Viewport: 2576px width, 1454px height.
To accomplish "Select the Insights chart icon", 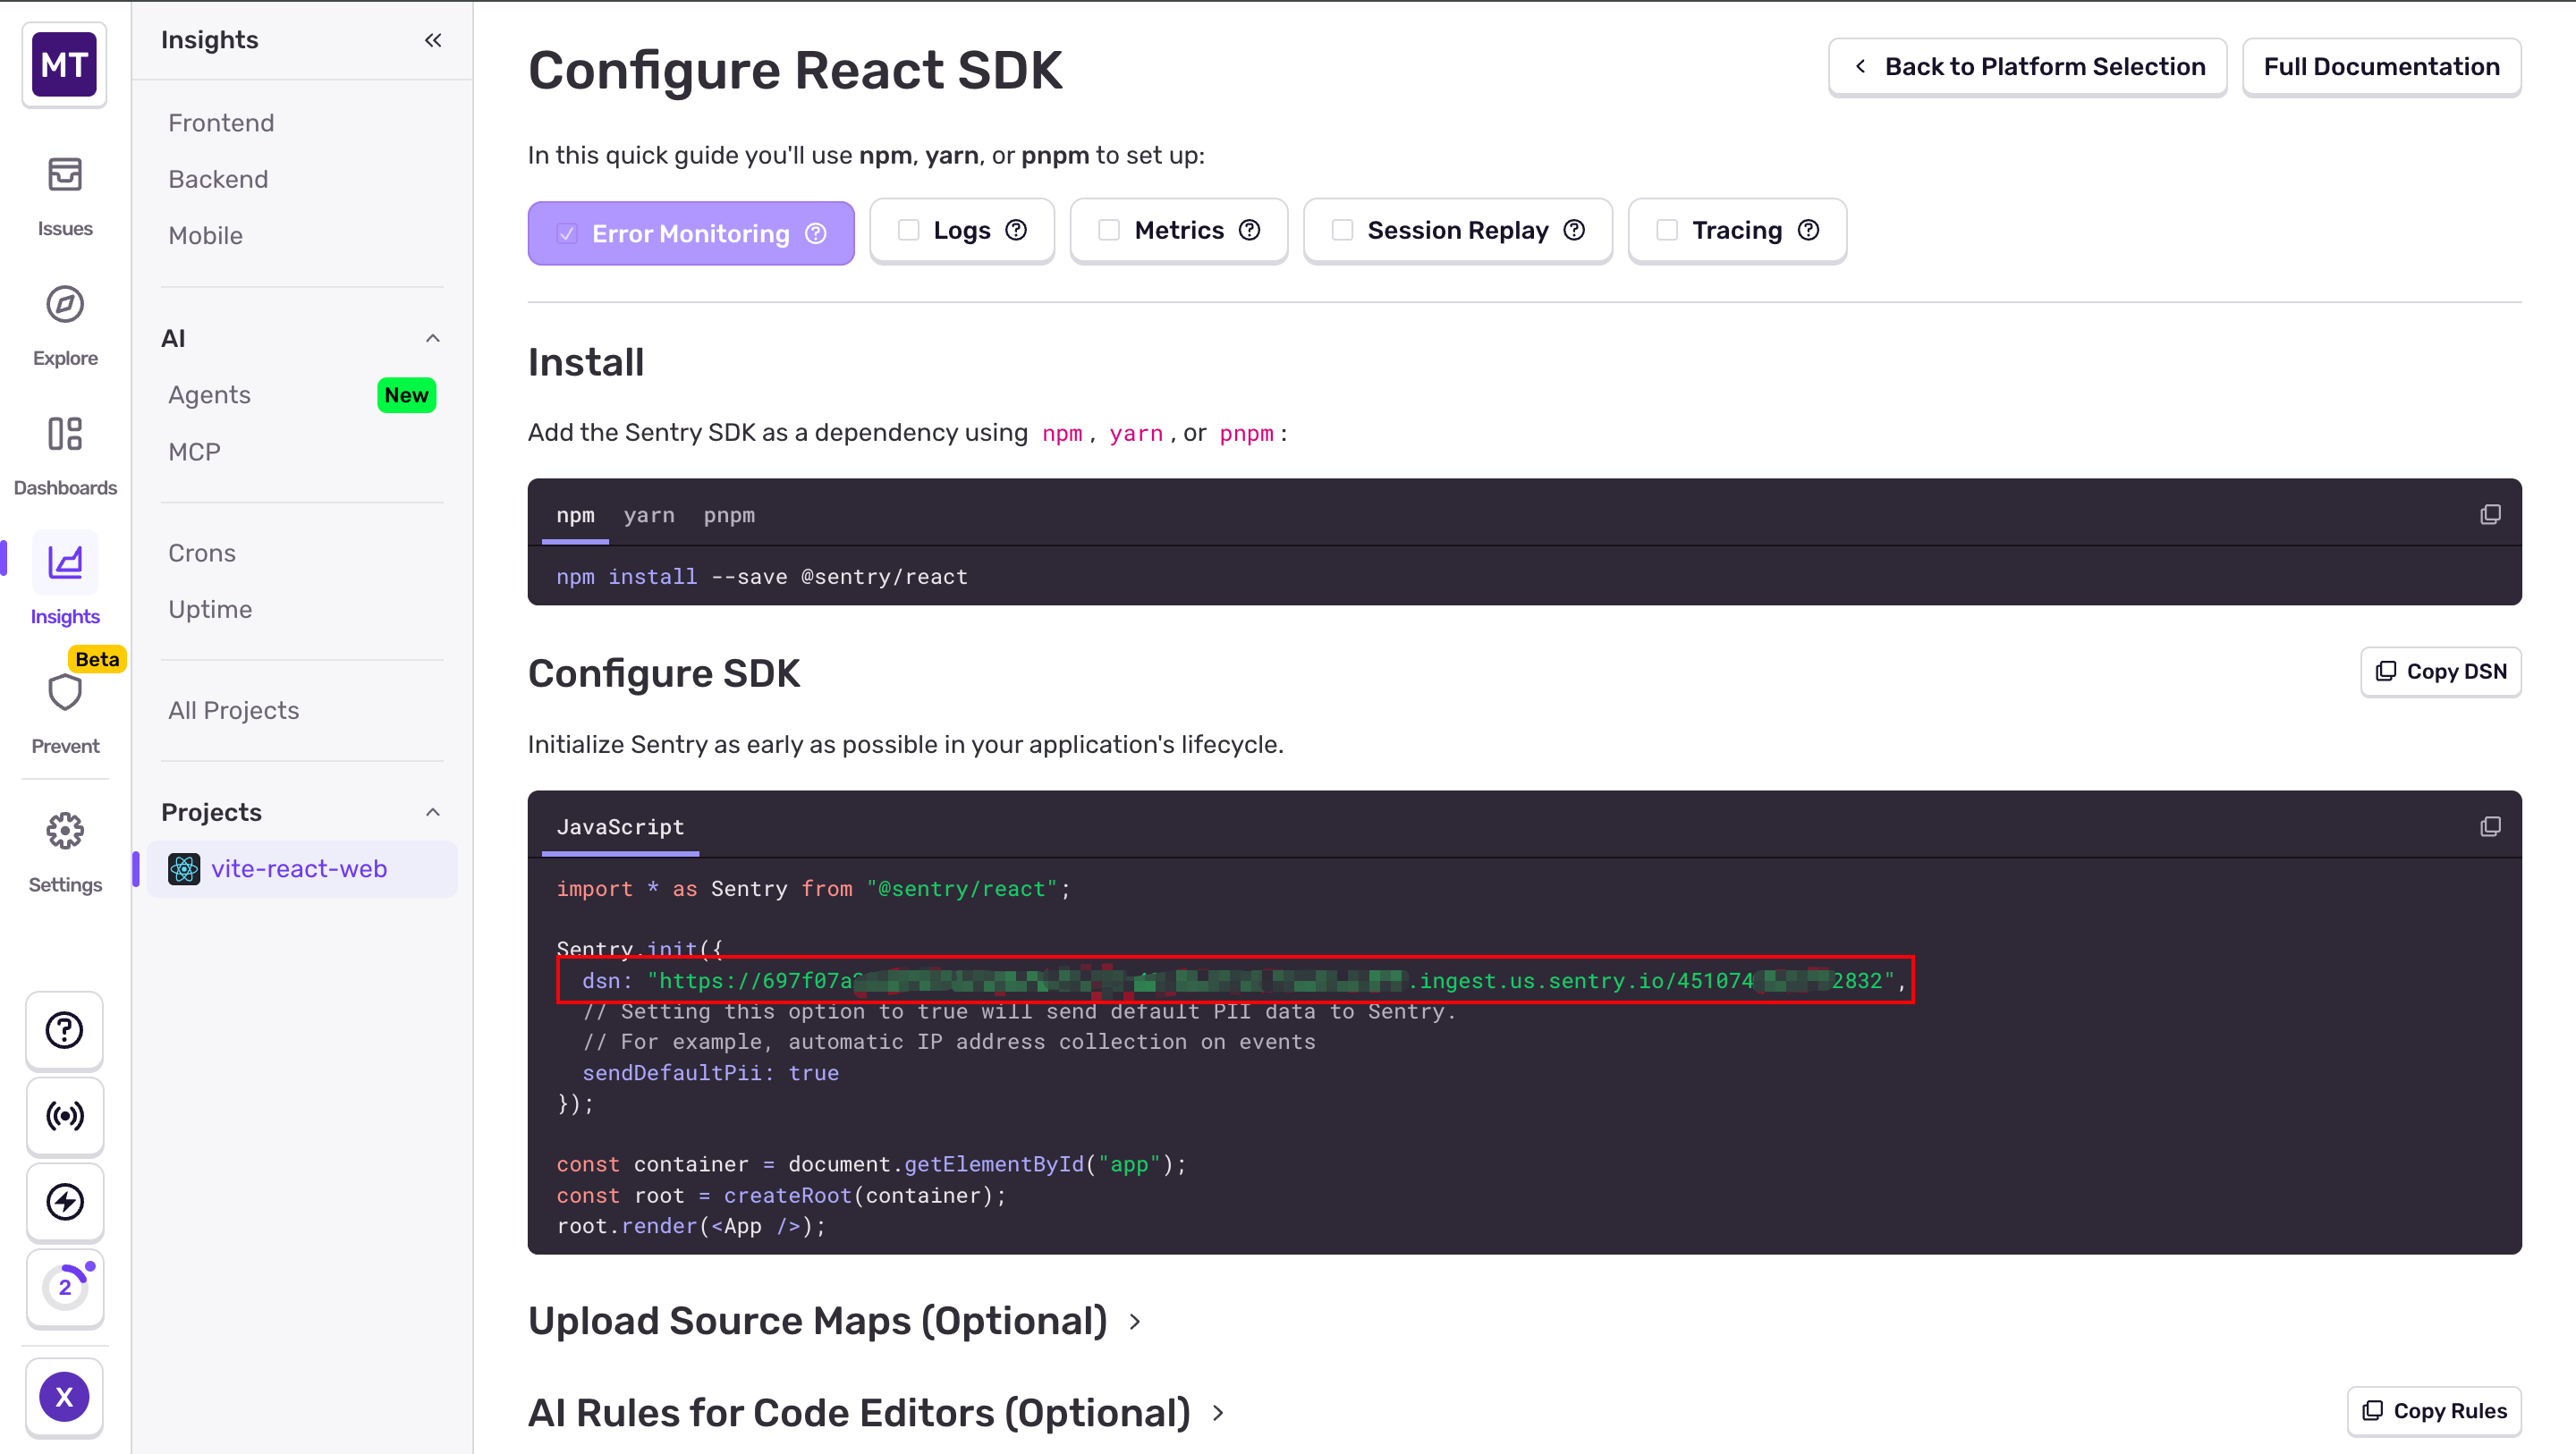I will point(65,563).
